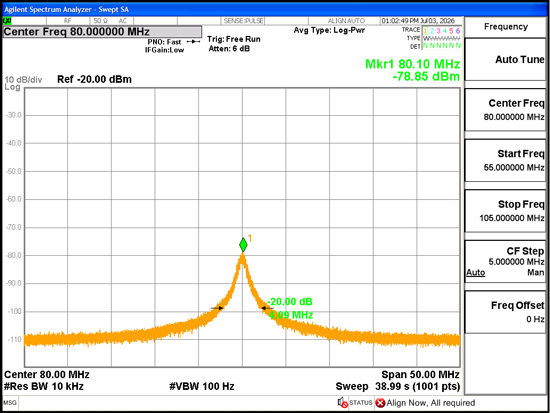The width and height of the screenshot is (550, 413).
Task: Click the Avg Type: Log-Pwr label
Action: click(329, 30)
